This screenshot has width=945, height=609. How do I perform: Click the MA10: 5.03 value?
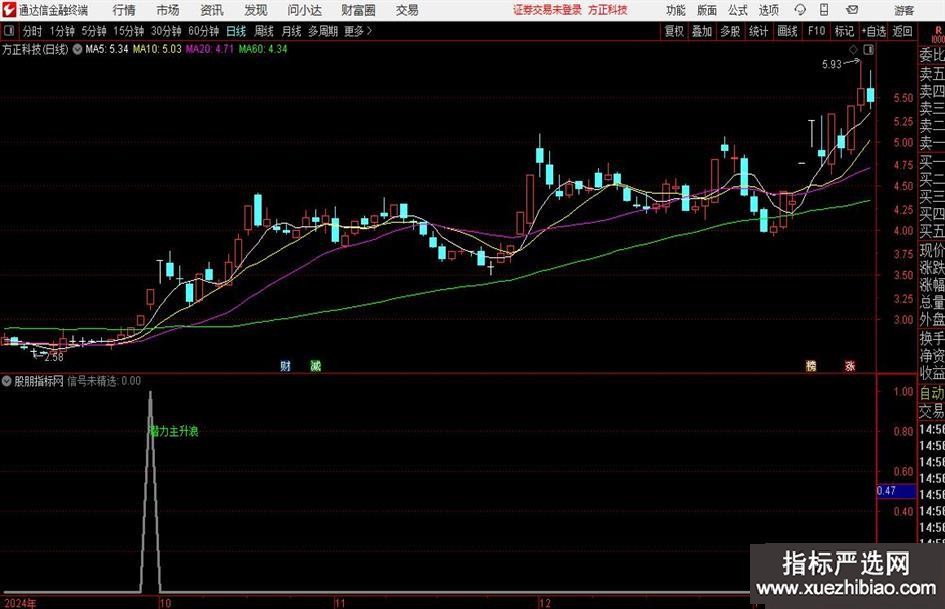157,49
